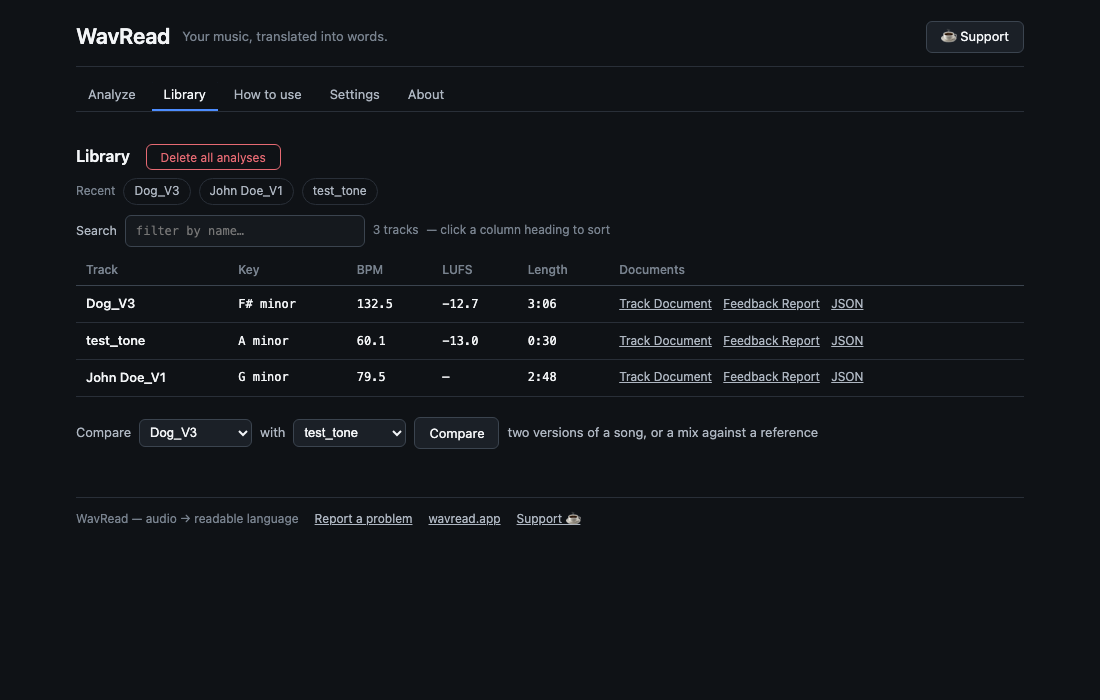
Task: Sort by the BPM column heading
Action: (370, 270)
